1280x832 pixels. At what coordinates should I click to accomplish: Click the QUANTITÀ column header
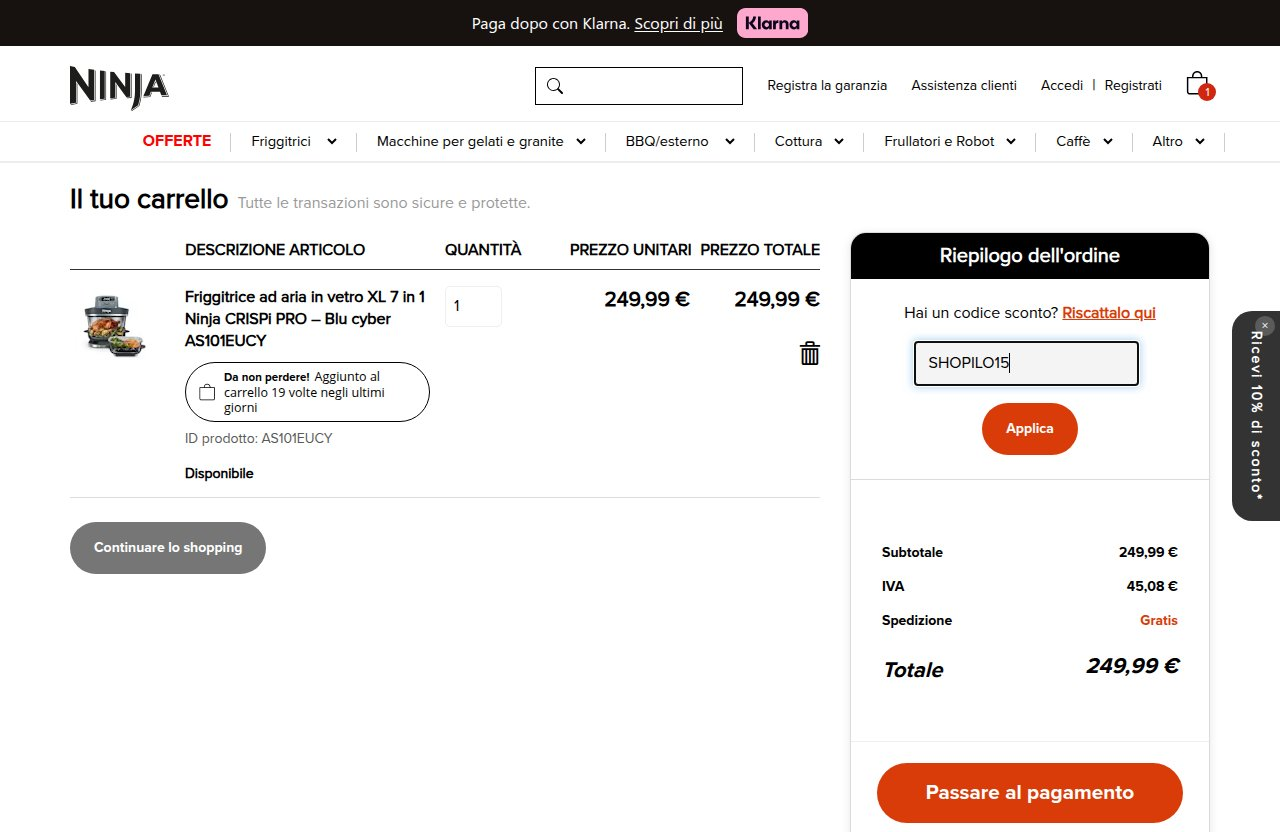coord(483,250)
